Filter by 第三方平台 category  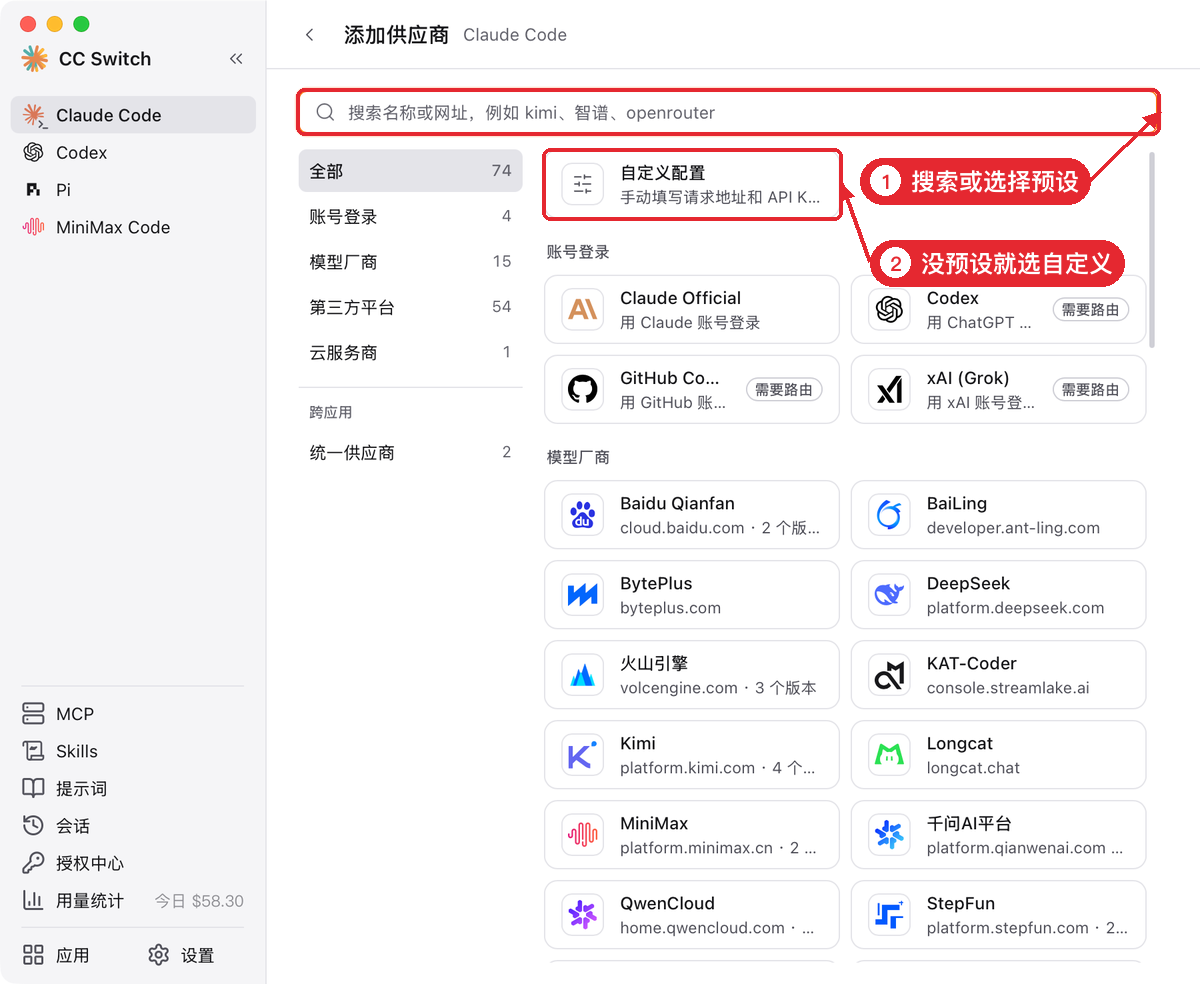tap(410, 307)
